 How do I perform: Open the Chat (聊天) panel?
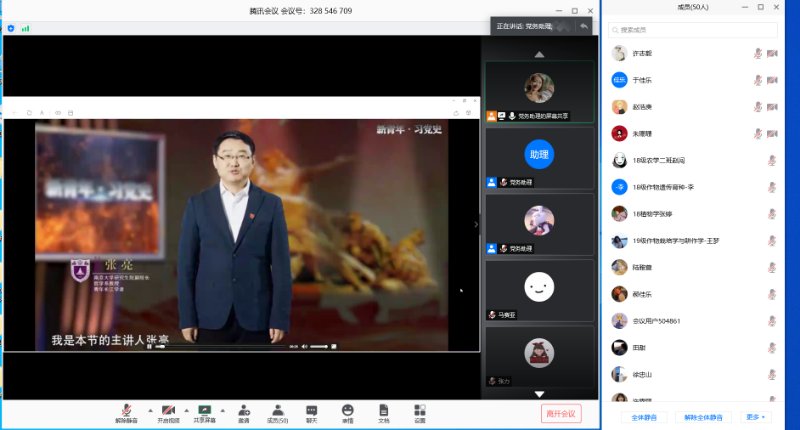(311, 412)
